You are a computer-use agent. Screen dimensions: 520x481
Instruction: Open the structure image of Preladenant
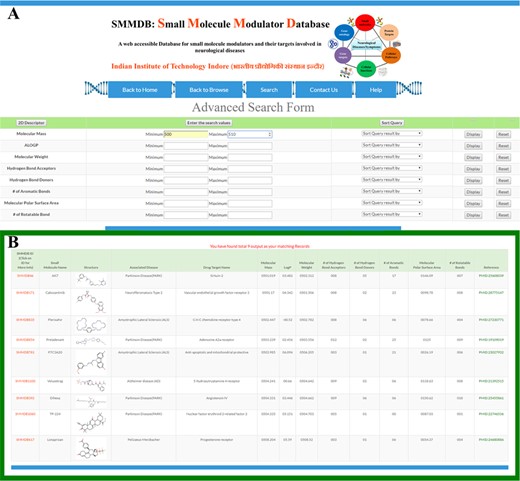click(91, 342)
